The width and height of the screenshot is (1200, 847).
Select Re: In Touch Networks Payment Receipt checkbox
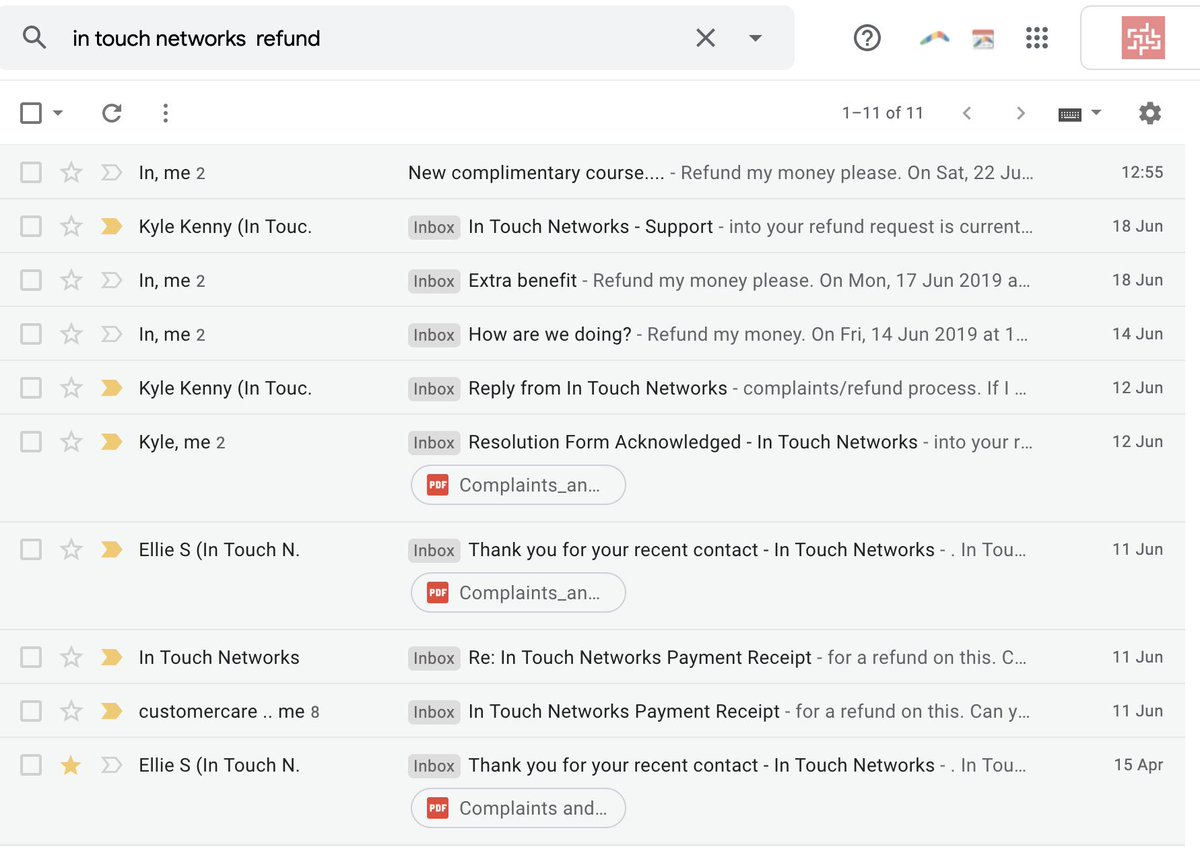pyautogui.click(x=31, y=658)
